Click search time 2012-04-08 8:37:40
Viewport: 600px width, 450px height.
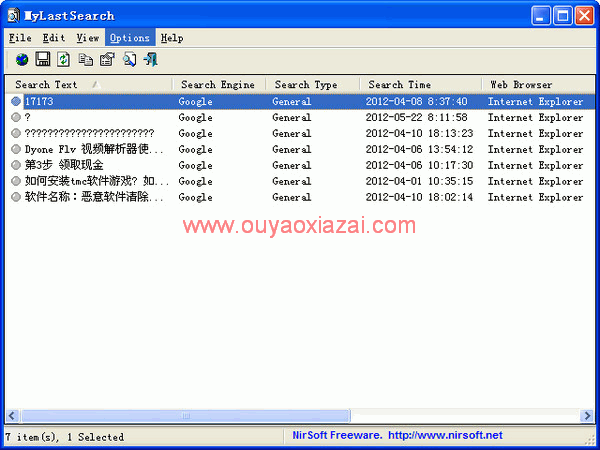416,101
